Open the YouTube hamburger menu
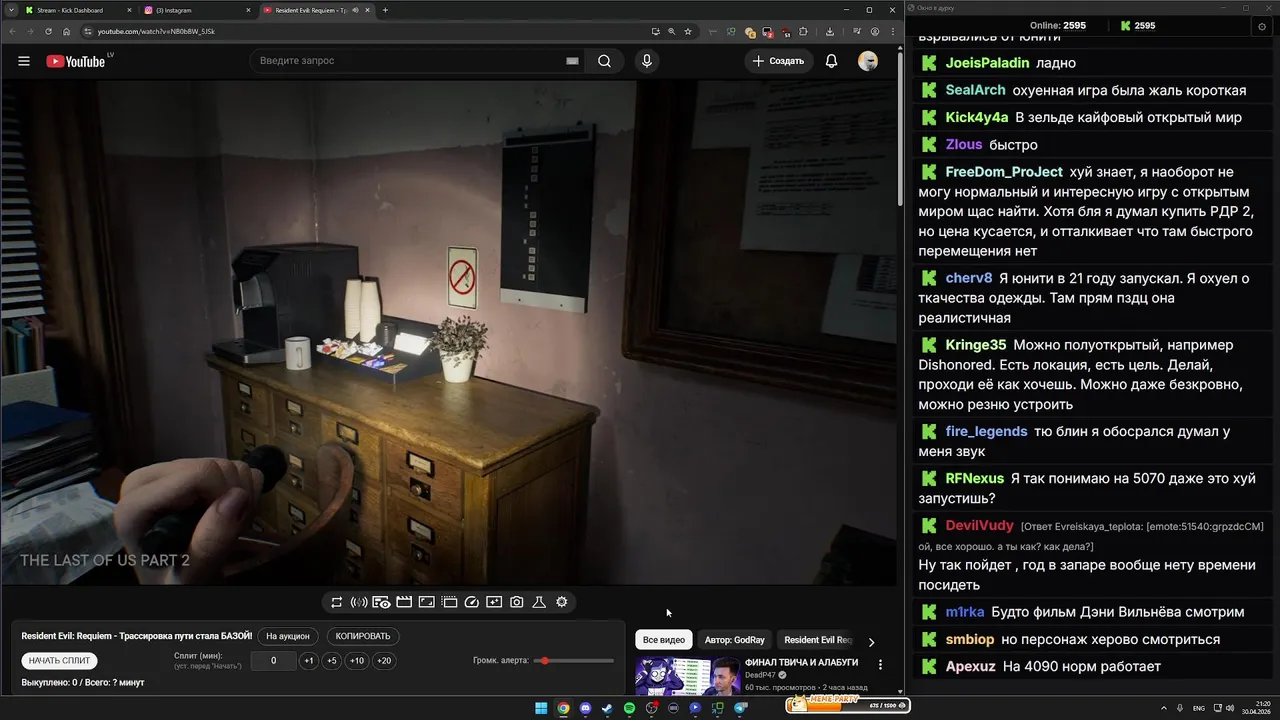This screenshot has height=720, width=1280. tap(24, 61)
